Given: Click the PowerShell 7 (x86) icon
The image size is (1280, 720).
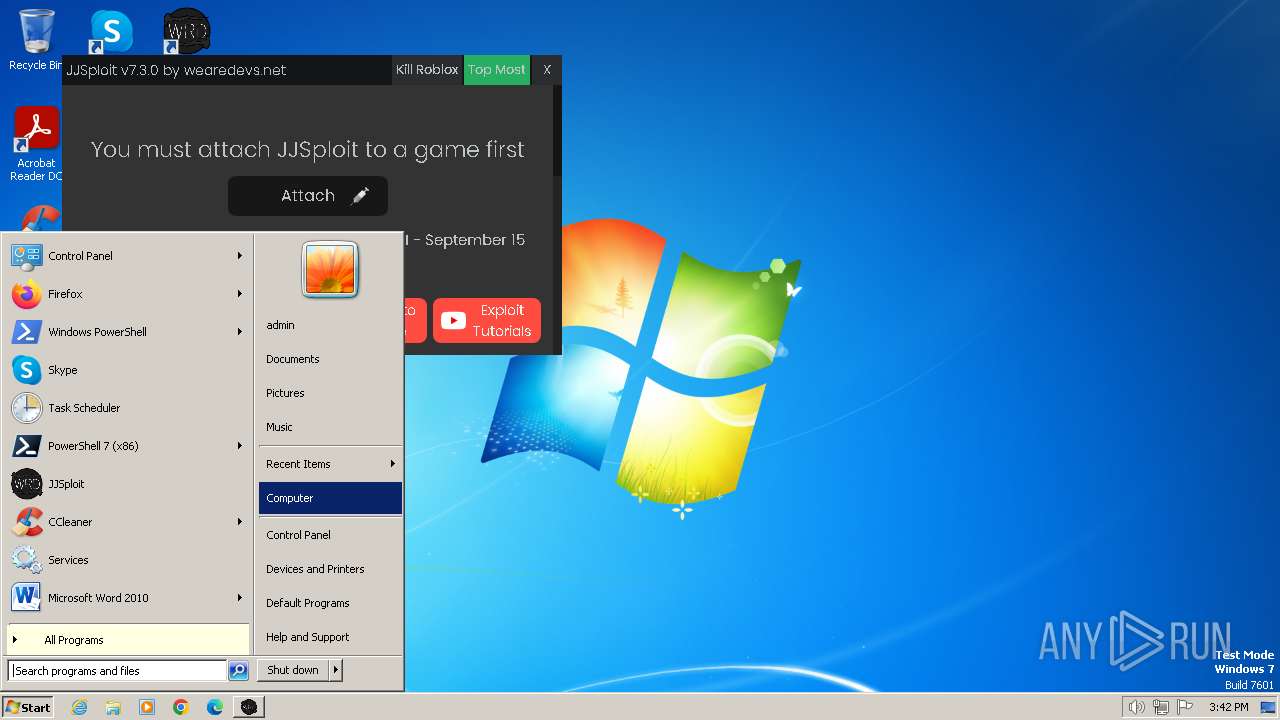Looking at the screenshot, I should 26,446.
